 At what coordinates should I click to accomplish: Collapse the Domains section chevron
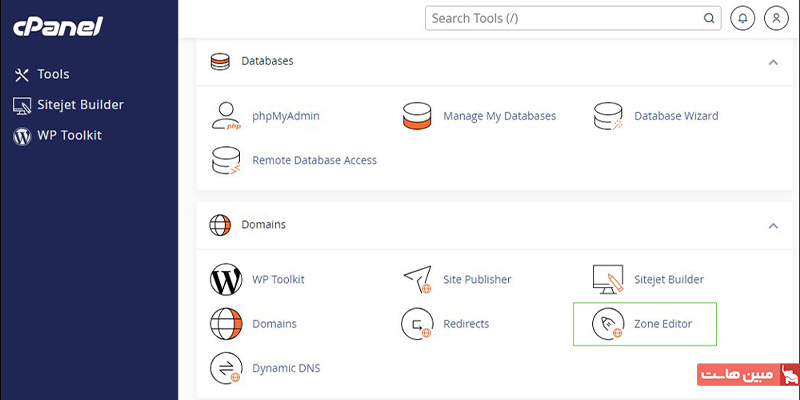tap(773, 226)
